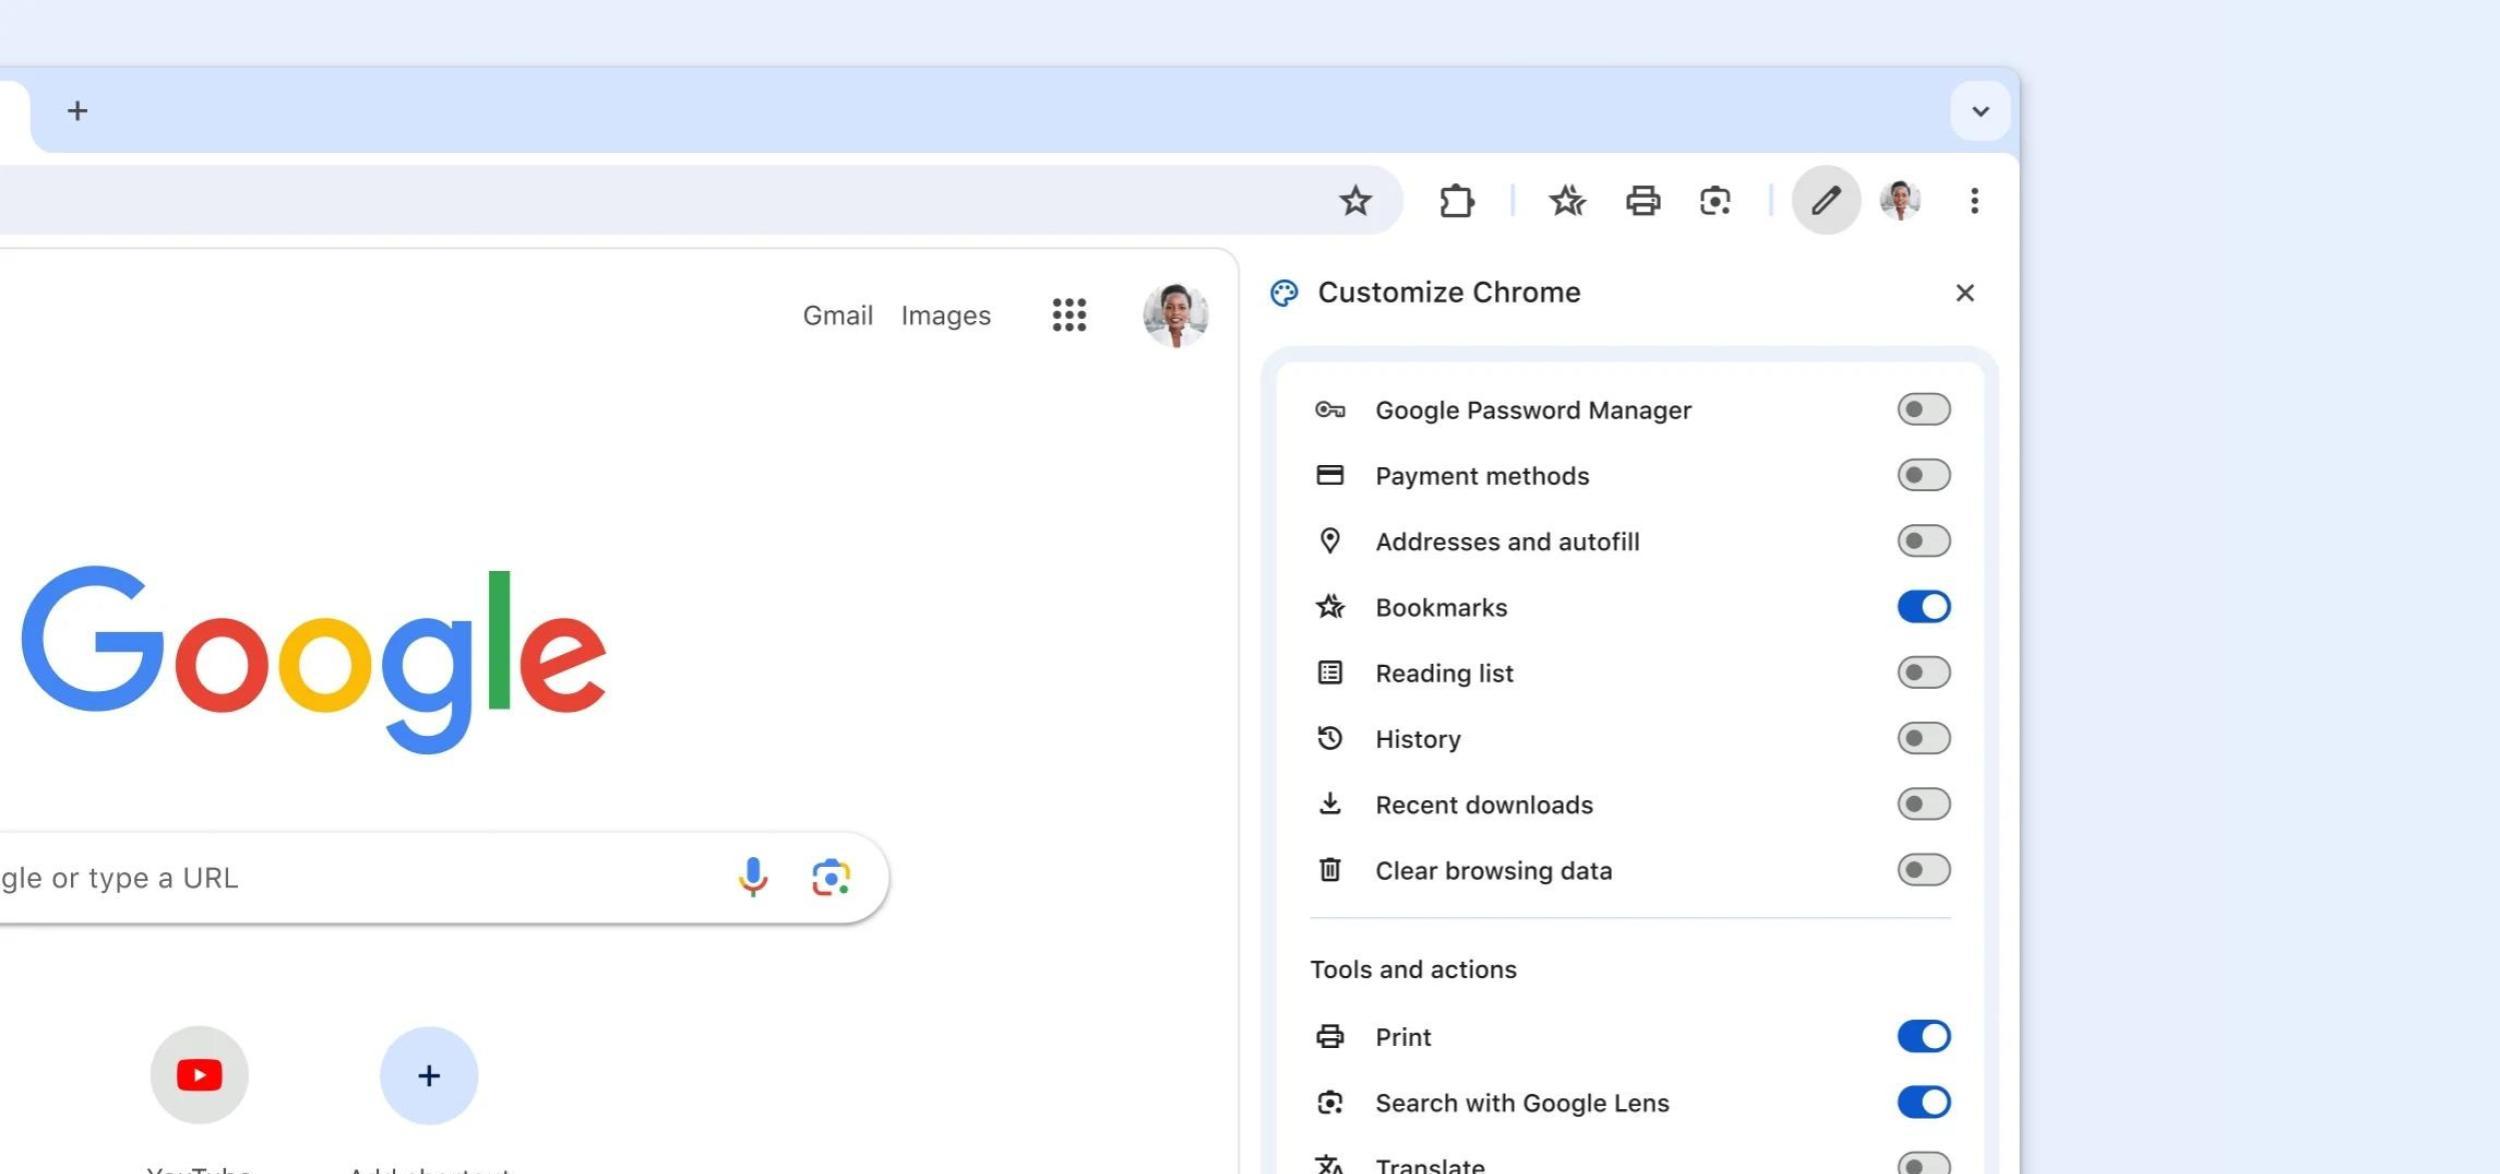Viewport: 2500px width, 1174px height.
Task: Click the screenshot capture icon
Action: pyautogui.click(x=1714, y=199)
